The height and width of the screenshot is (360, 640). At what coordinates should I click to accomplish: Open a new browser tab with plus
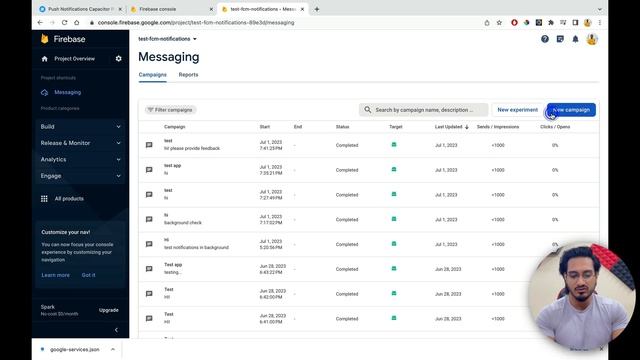[x=317, y=9]
